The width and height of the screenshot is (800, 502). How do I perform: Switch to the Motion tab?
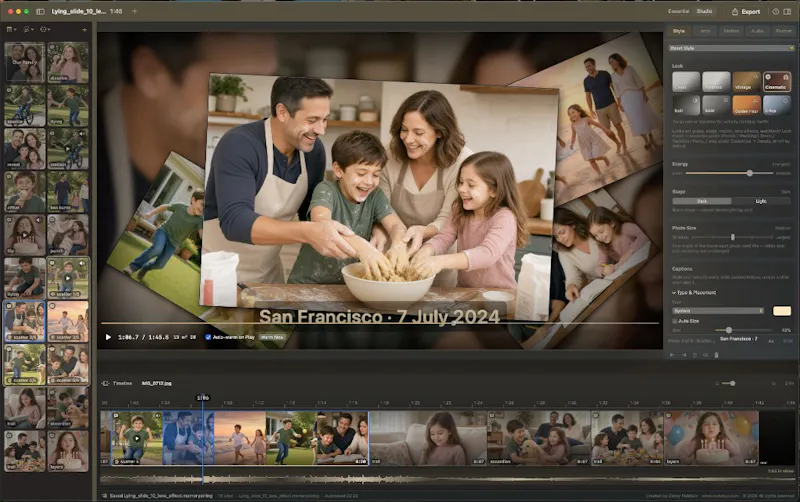click(731, 31)
